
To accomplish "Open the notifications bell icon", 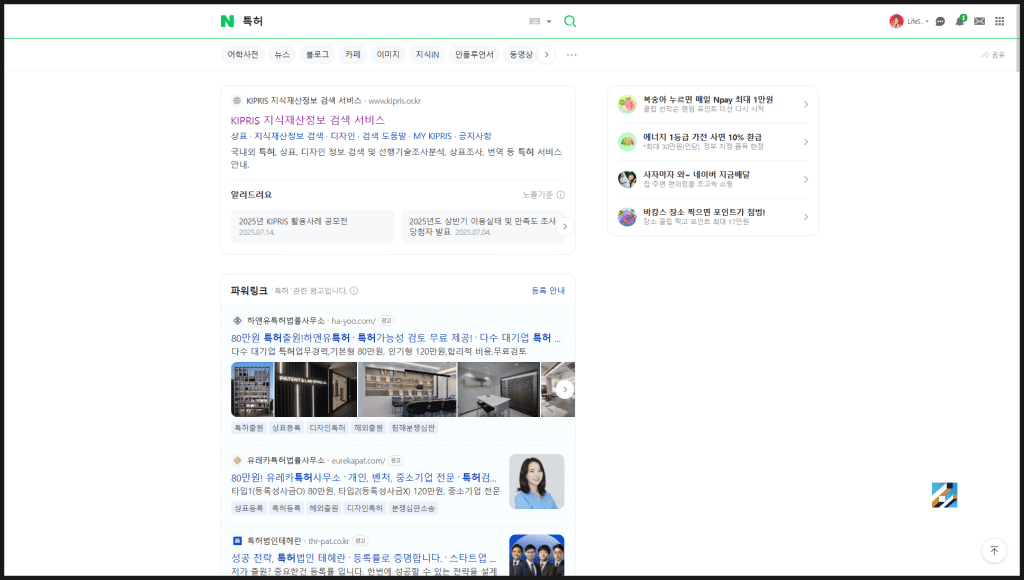I will (960, 21).
